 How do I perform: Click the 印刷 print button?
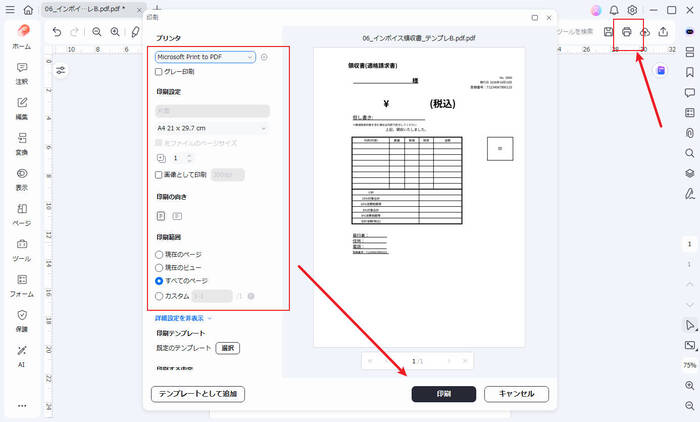point(444,394)
